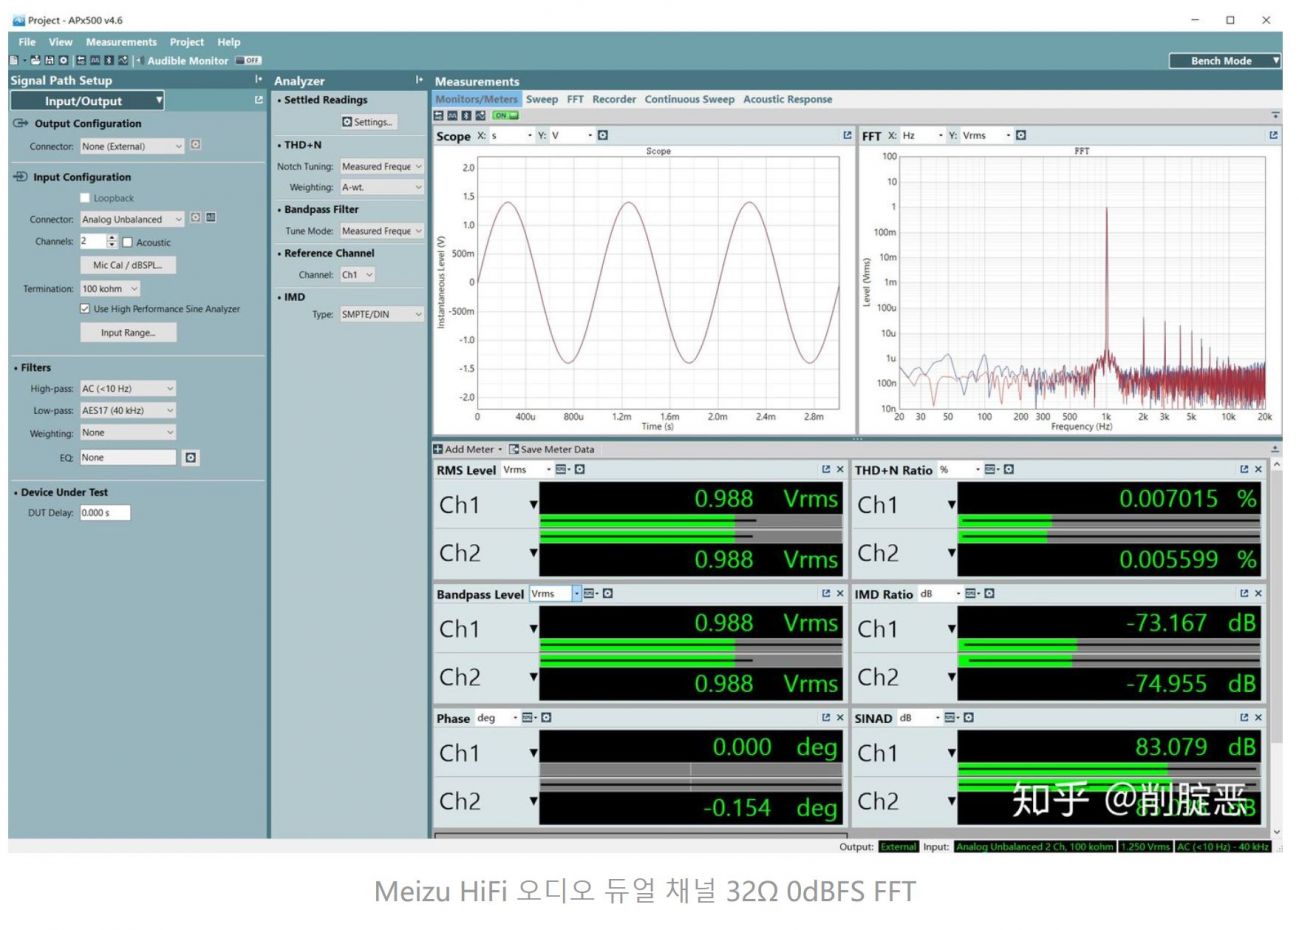
Task: Open the Reference Channel Ch1 dropdown
Action: coord(357,274)
